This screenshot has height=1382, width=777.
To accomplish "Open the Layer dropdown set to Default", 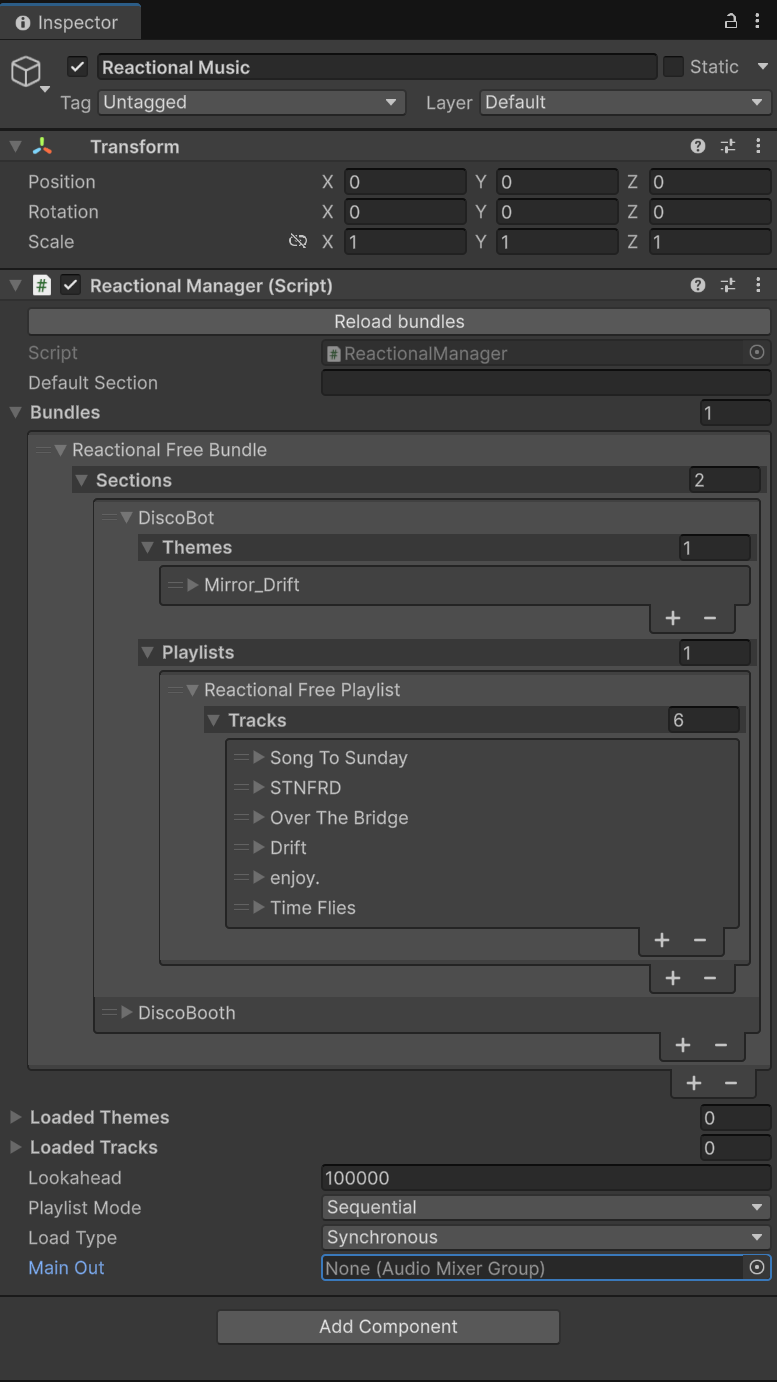I will tap(625, 102).
